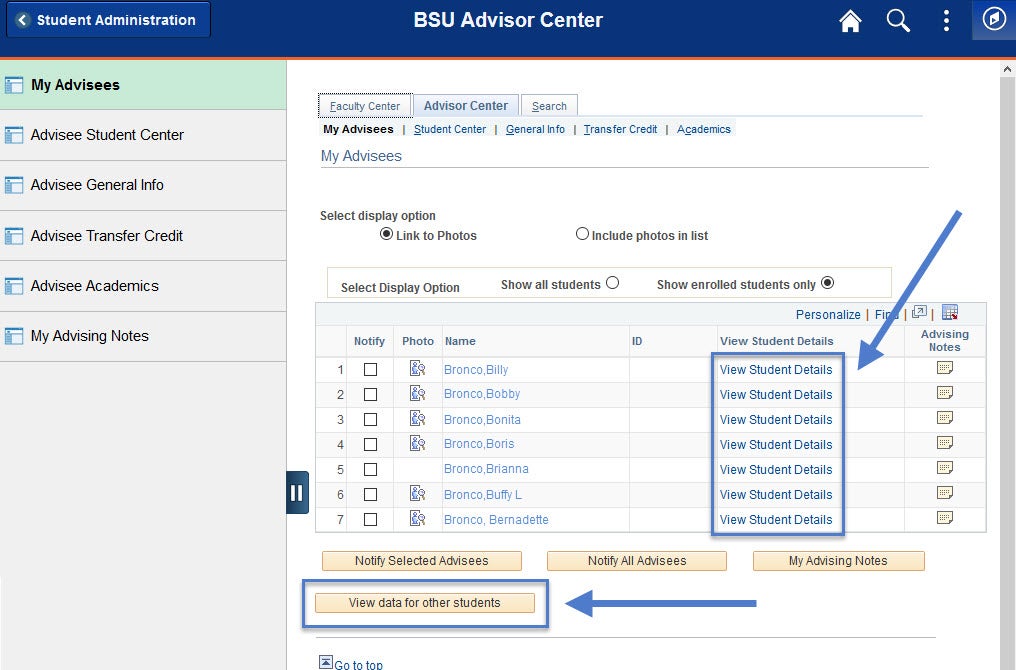Open advising notes icon for Bronco,Boris
Viewport: 1016px width, 670px height.
point(945,443)
